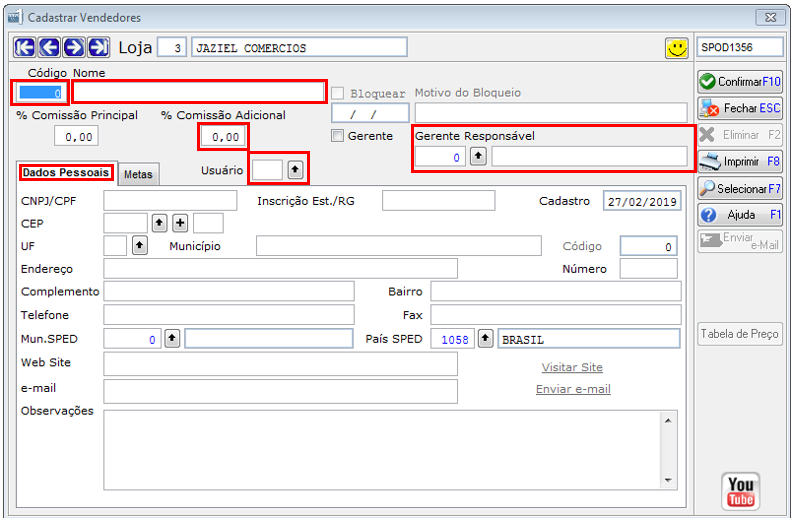
Task: Click the yellow smiley face icon
Action: (x=676, y=49)
